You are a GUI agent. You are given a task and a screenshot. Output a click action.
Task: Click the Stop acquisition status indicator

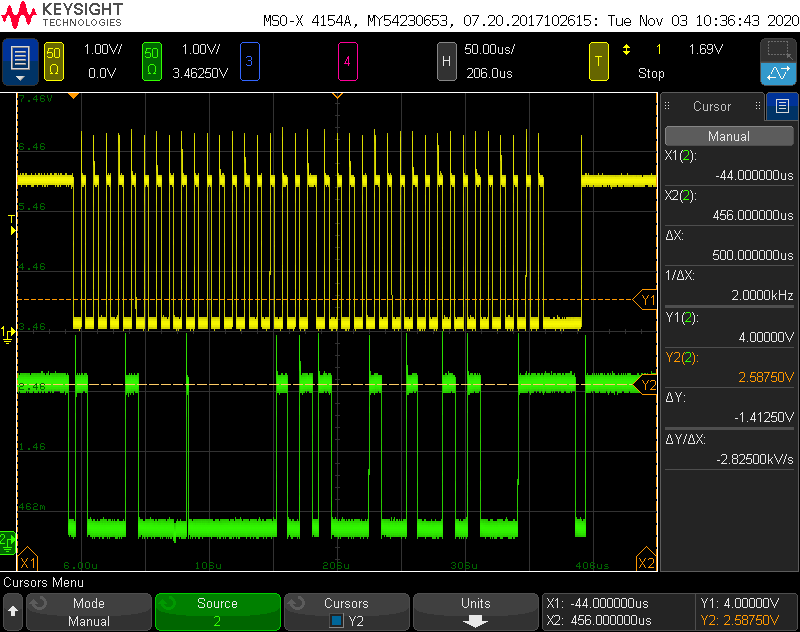coord(651,73)
